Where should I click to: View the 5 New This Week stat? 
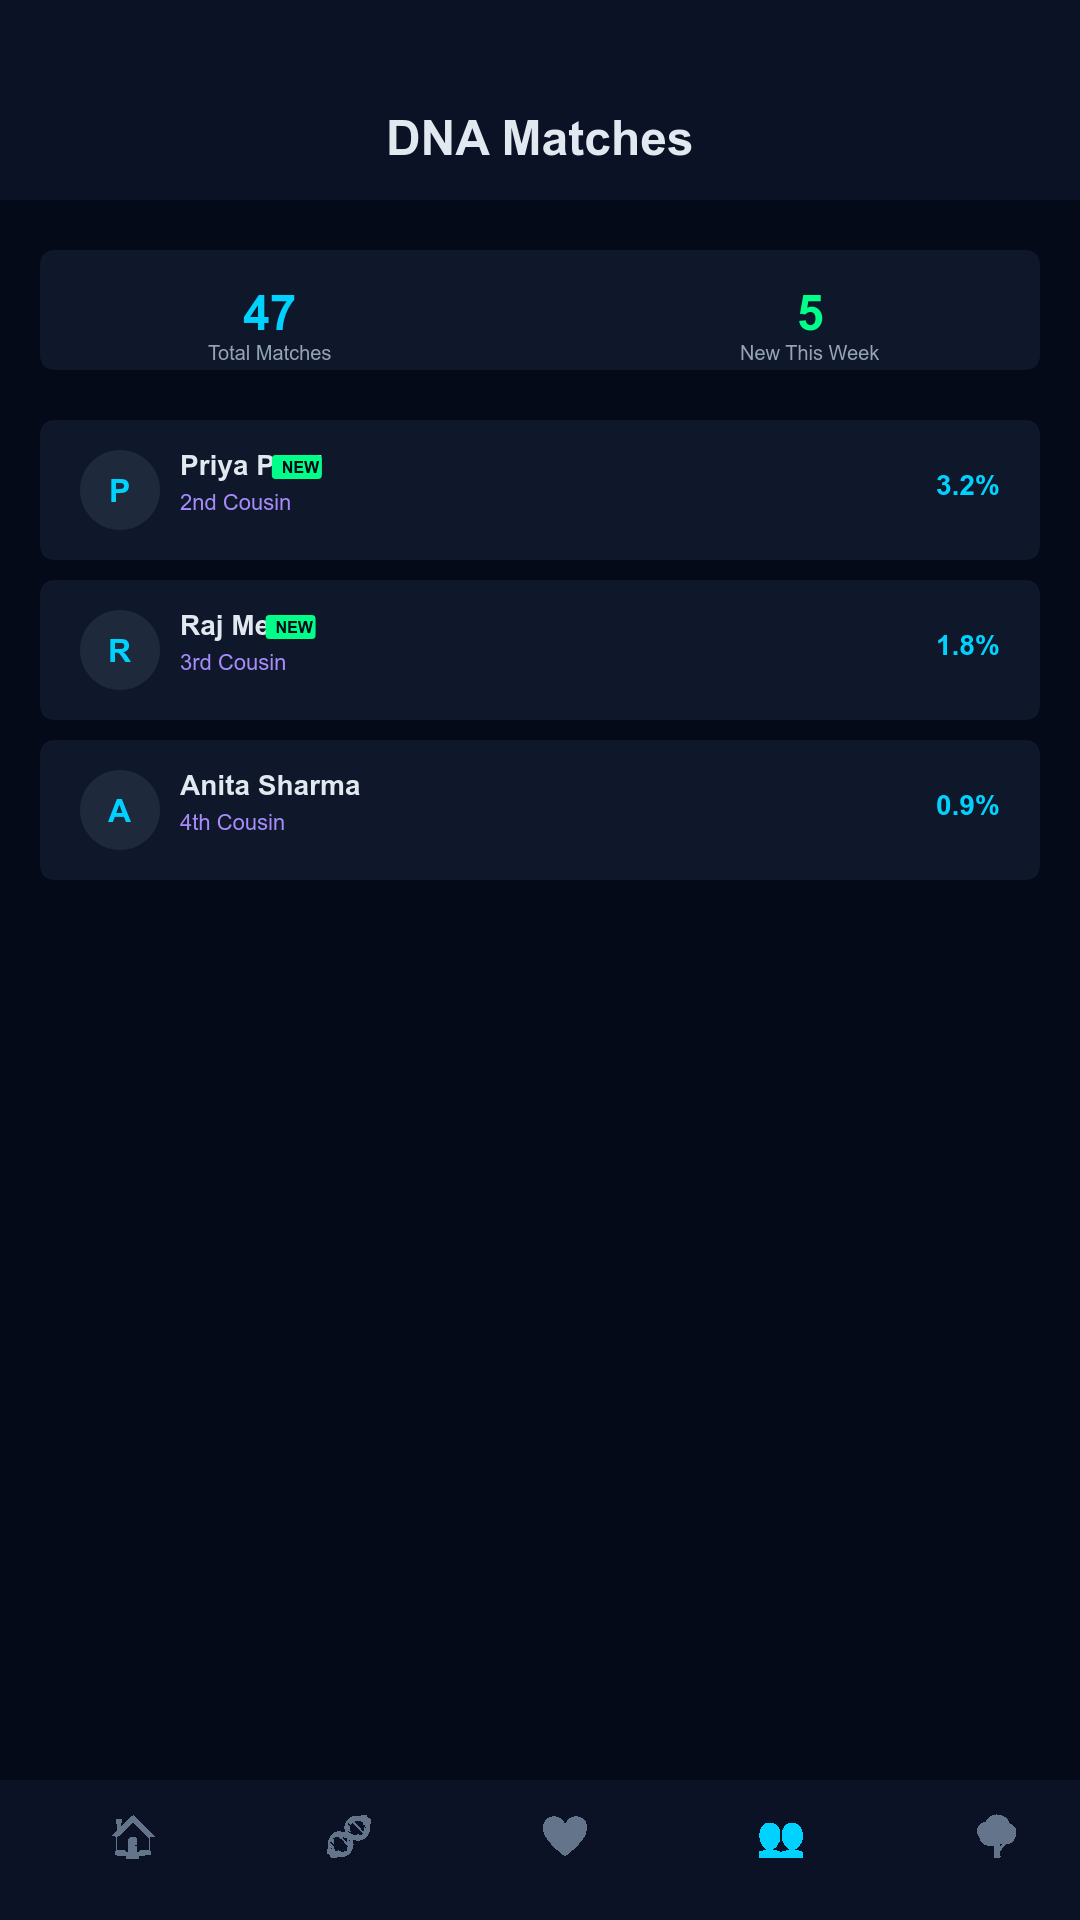coord(810,325)
